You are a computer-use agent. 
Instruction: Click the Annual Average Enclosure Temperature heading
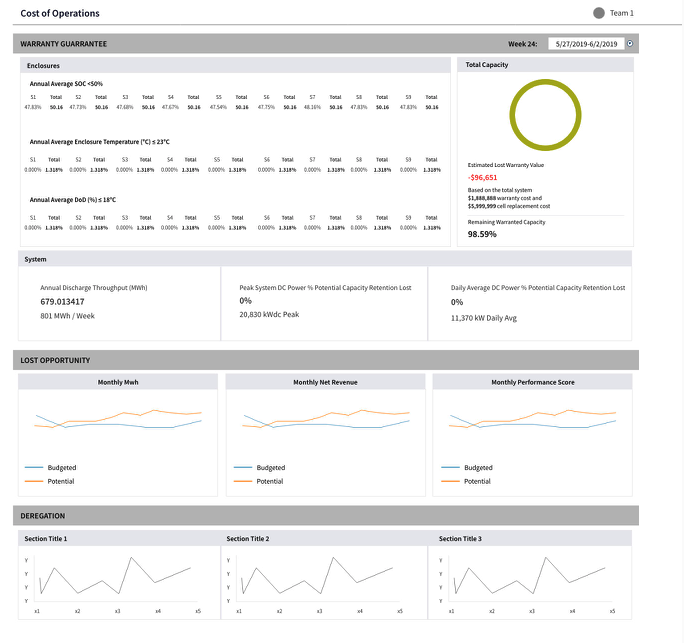coord(99,142)
